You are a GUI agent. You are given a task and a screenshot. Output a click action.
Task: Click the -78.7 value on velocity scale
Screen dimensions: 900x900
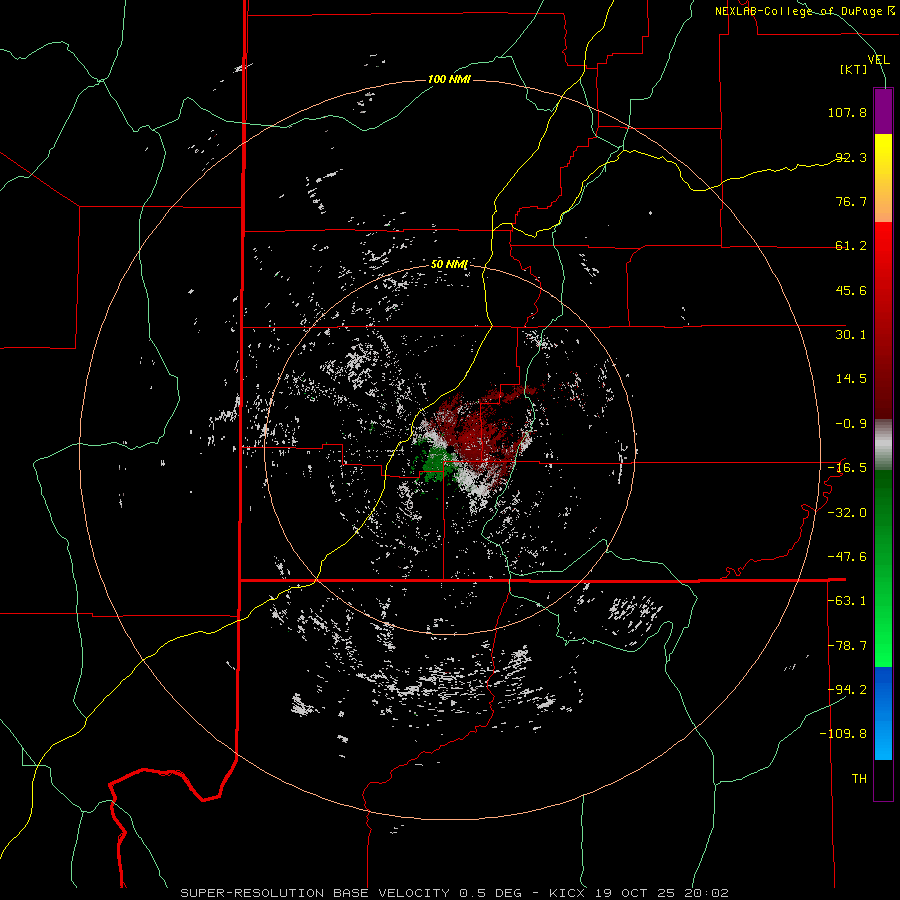(x=847, y=646)
